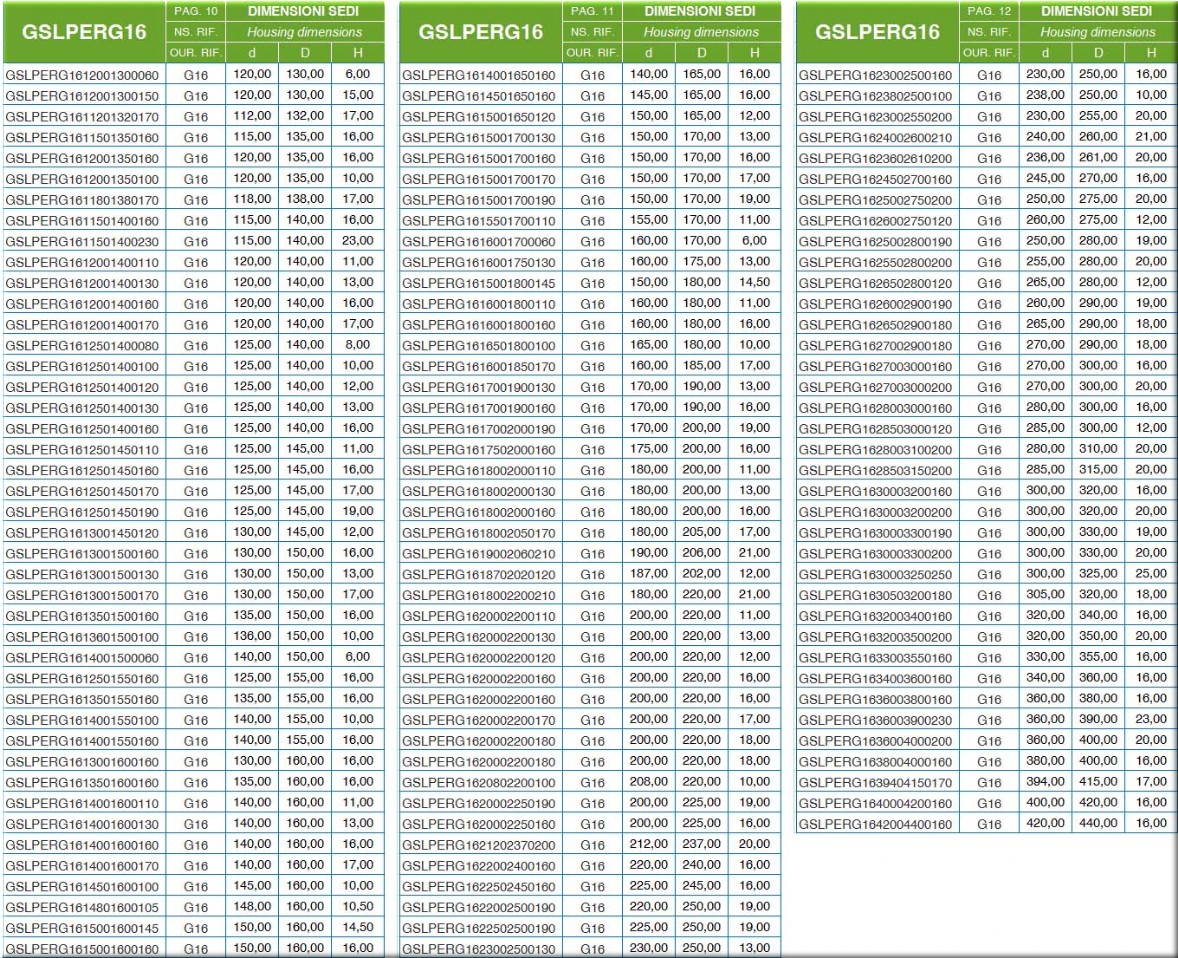1178x958 pixels.
Task: Click d value 394,00 in row GSLPERG1639404150170
Action: coord(1046,781)
